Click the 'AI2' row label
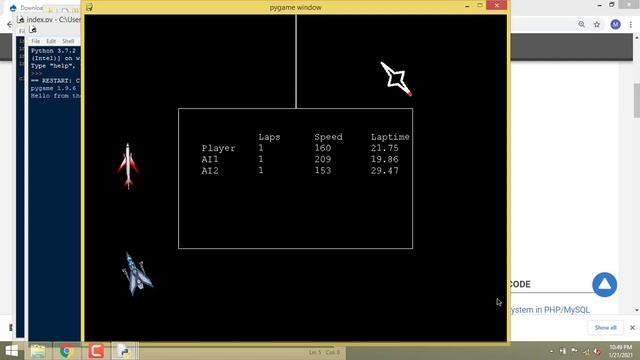Screen dimensions: 640x360 pyautogui.click(x=210, y=171)
